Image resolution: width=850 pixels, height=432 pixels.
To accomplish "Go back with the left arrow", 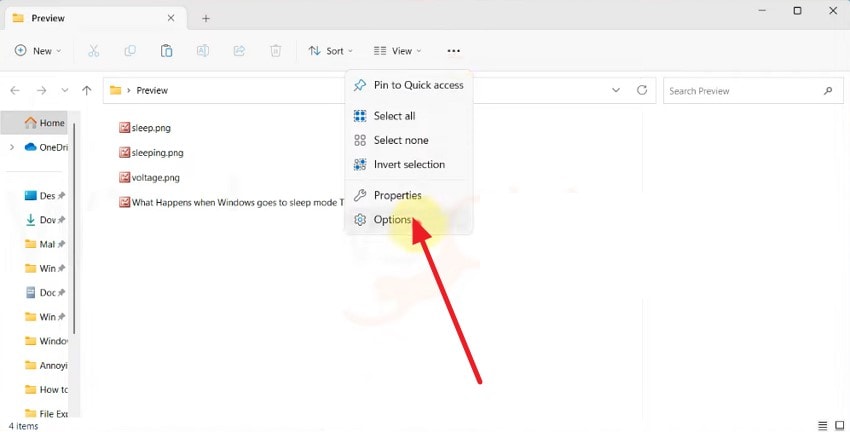I will click(x=15, y=91).
